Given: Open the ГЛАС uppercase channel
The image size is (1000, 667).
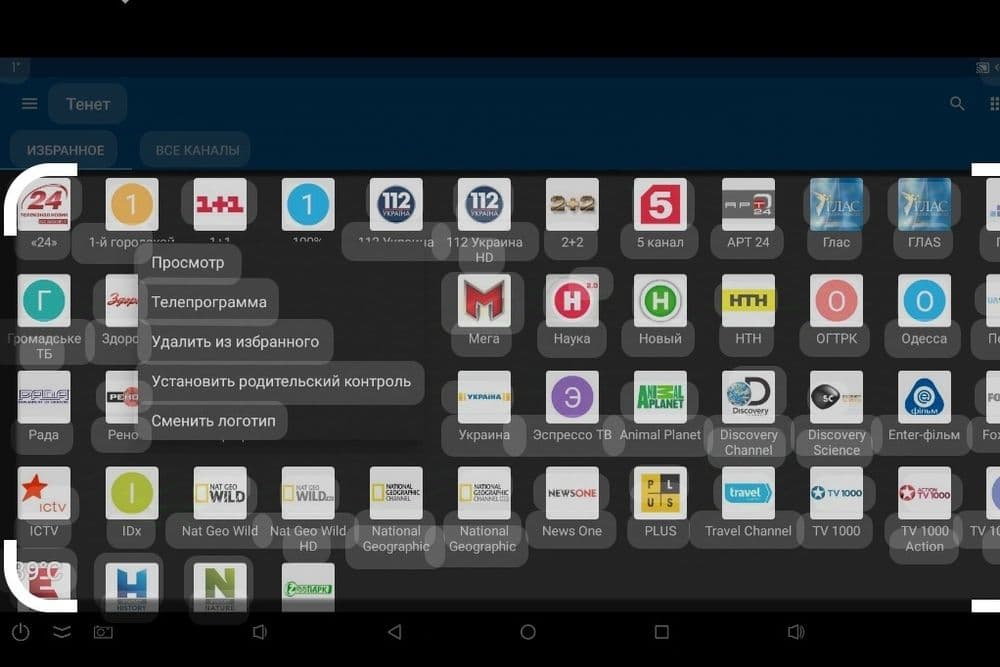Looking at the screenshot, I should 924,204.
